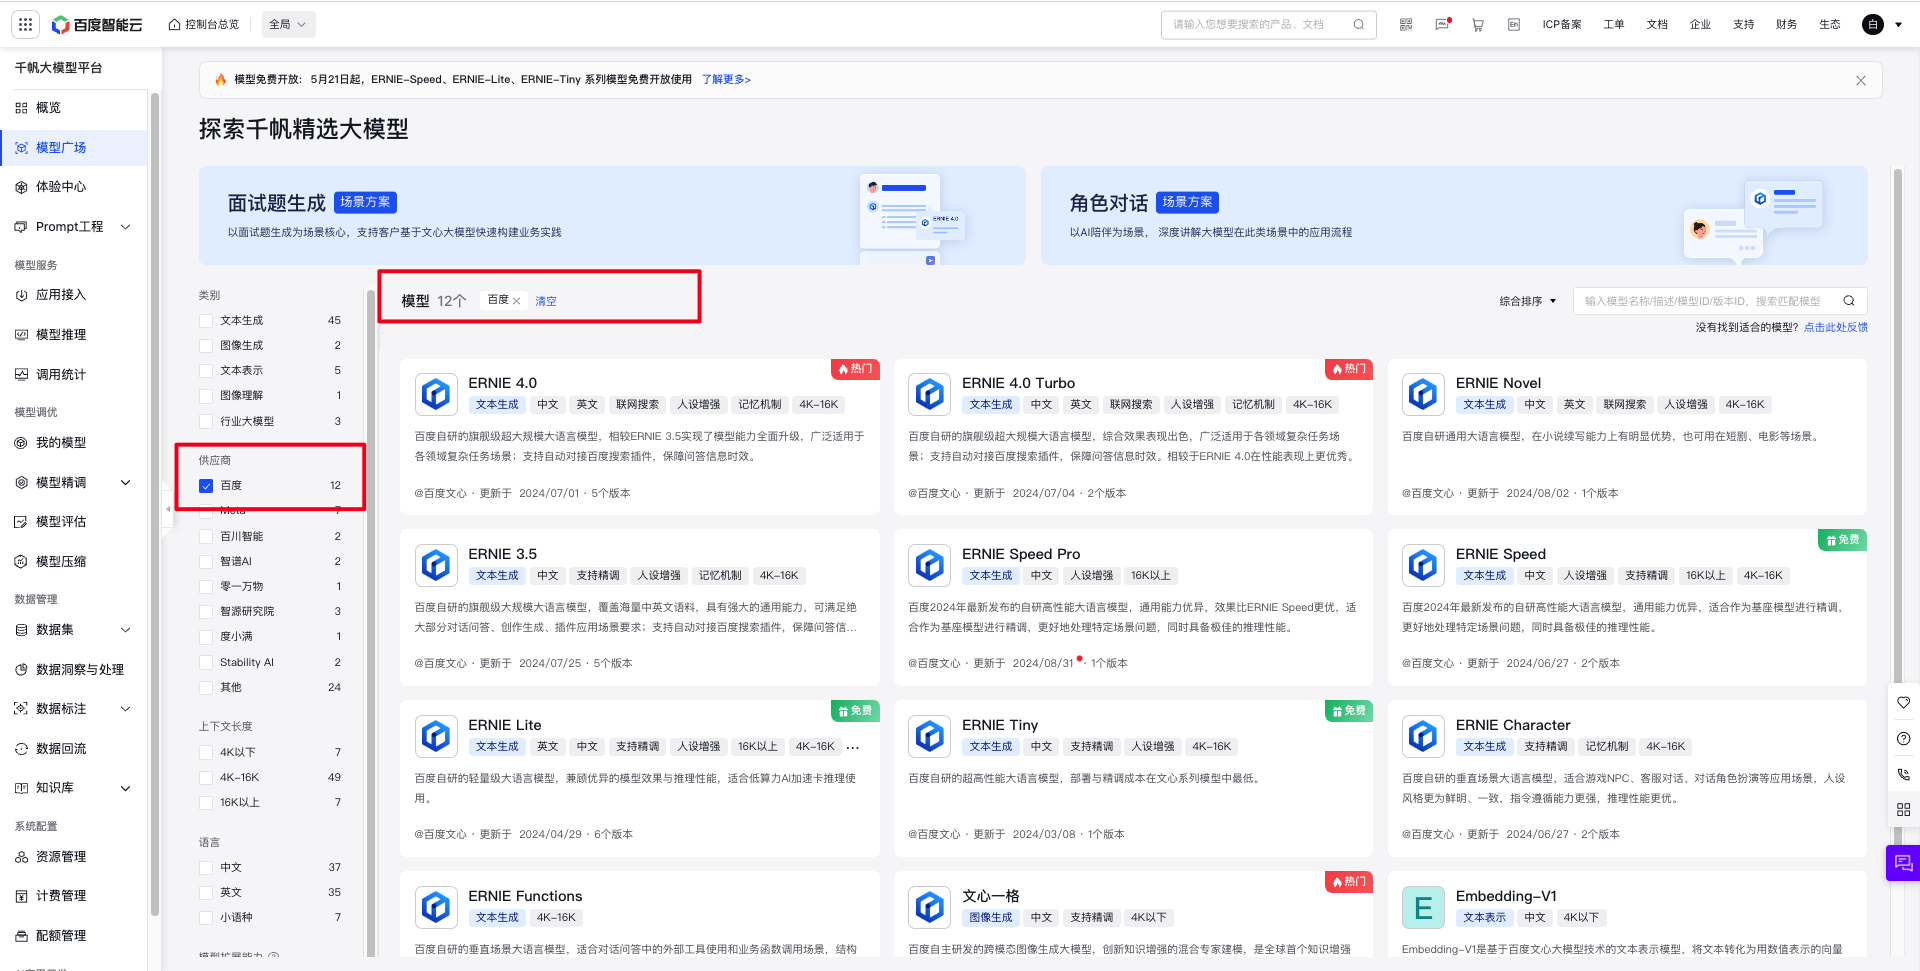The width and height of the screenshot is (1920, 971).
Task: Uncheck the 百度 provider checkbox
Action: point(206,486)
